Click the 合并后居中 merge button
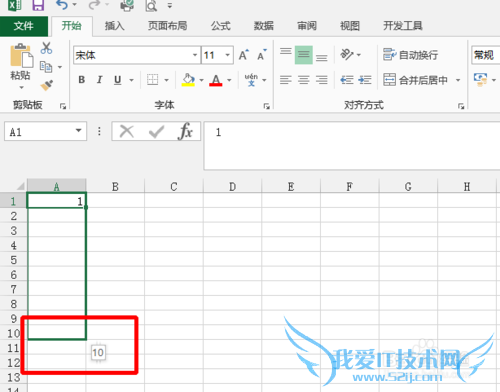Image resolution: width=500 pixels, height=392 pixels. 415,80
